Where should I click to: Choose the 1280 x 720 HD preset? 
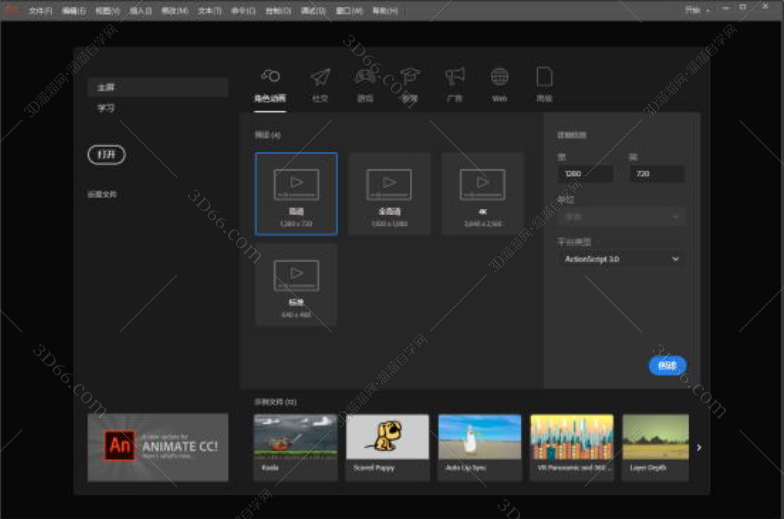(x=296, y=193)
